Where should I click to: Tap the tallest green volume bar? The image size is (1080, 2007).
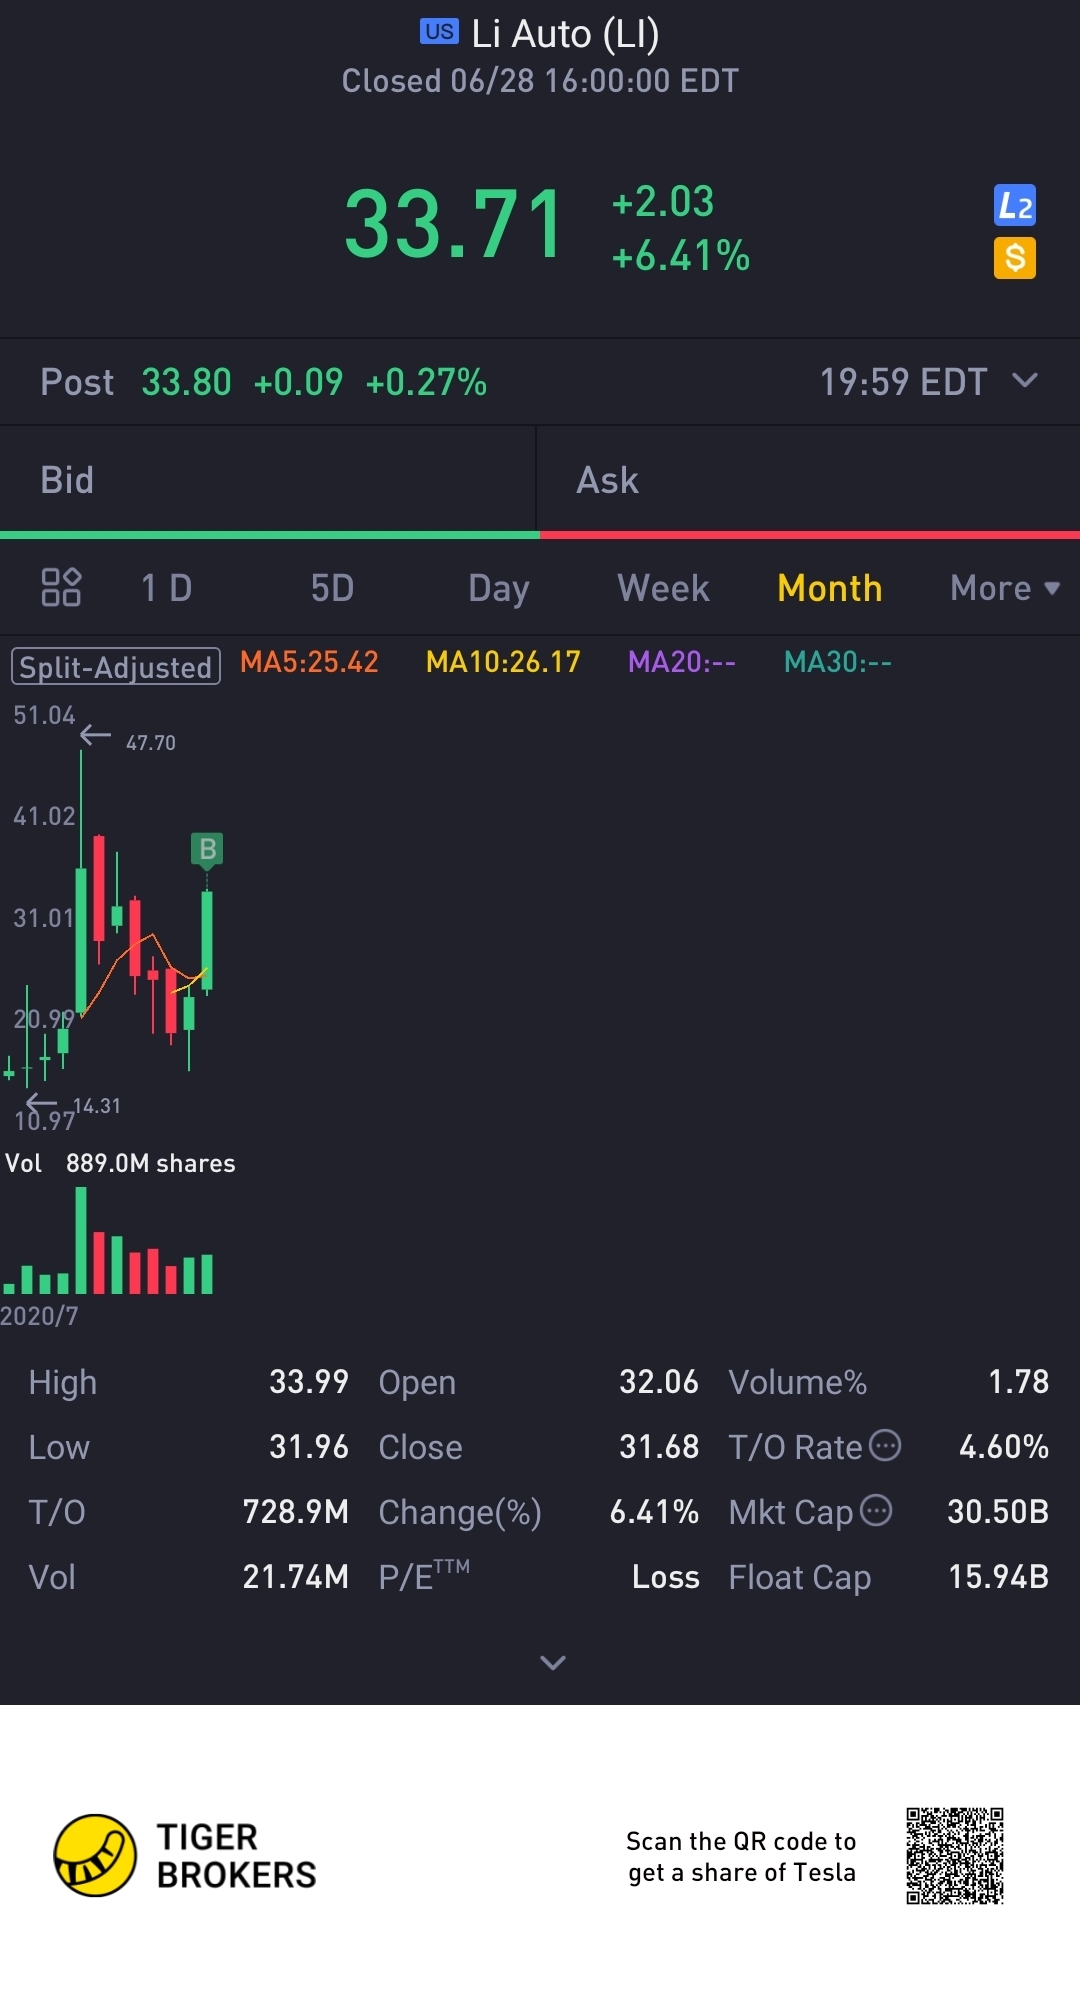coord(81,1240)
